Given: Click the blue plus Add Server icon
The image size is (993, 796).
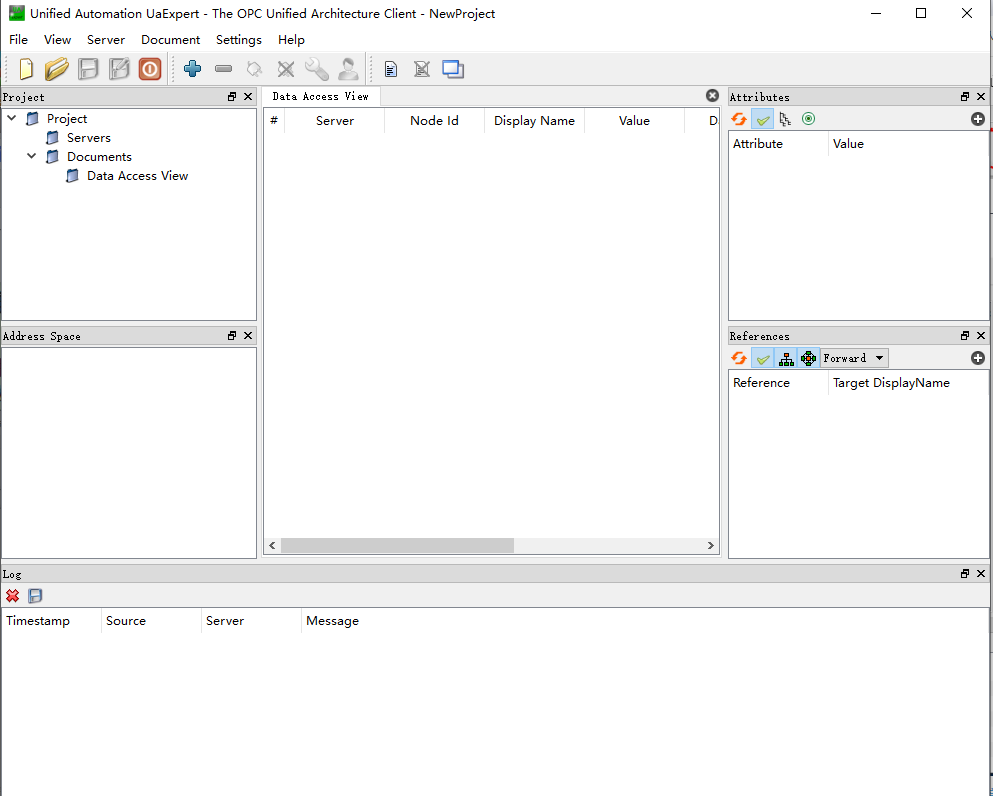Looking at the screenshot, I should click(x=193, y=69).
